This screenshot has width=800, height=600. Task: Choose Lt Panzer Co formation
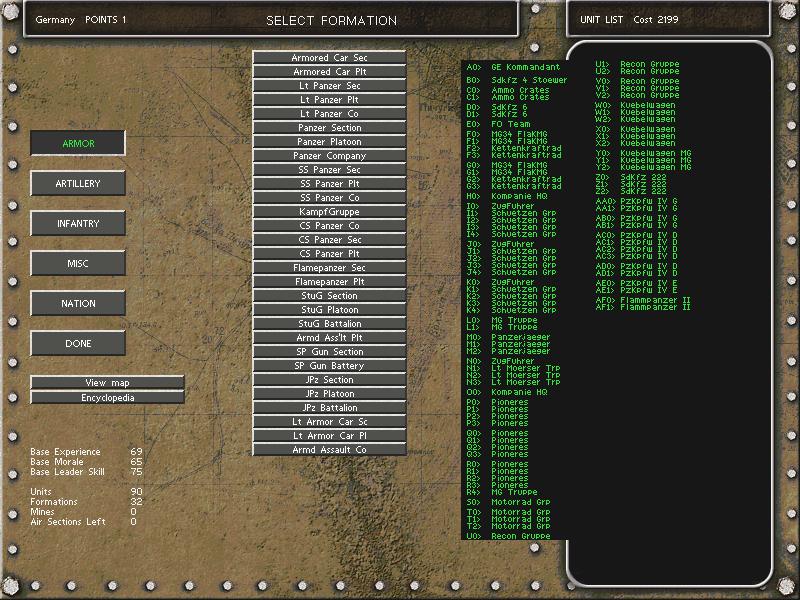tap(329, 114)
